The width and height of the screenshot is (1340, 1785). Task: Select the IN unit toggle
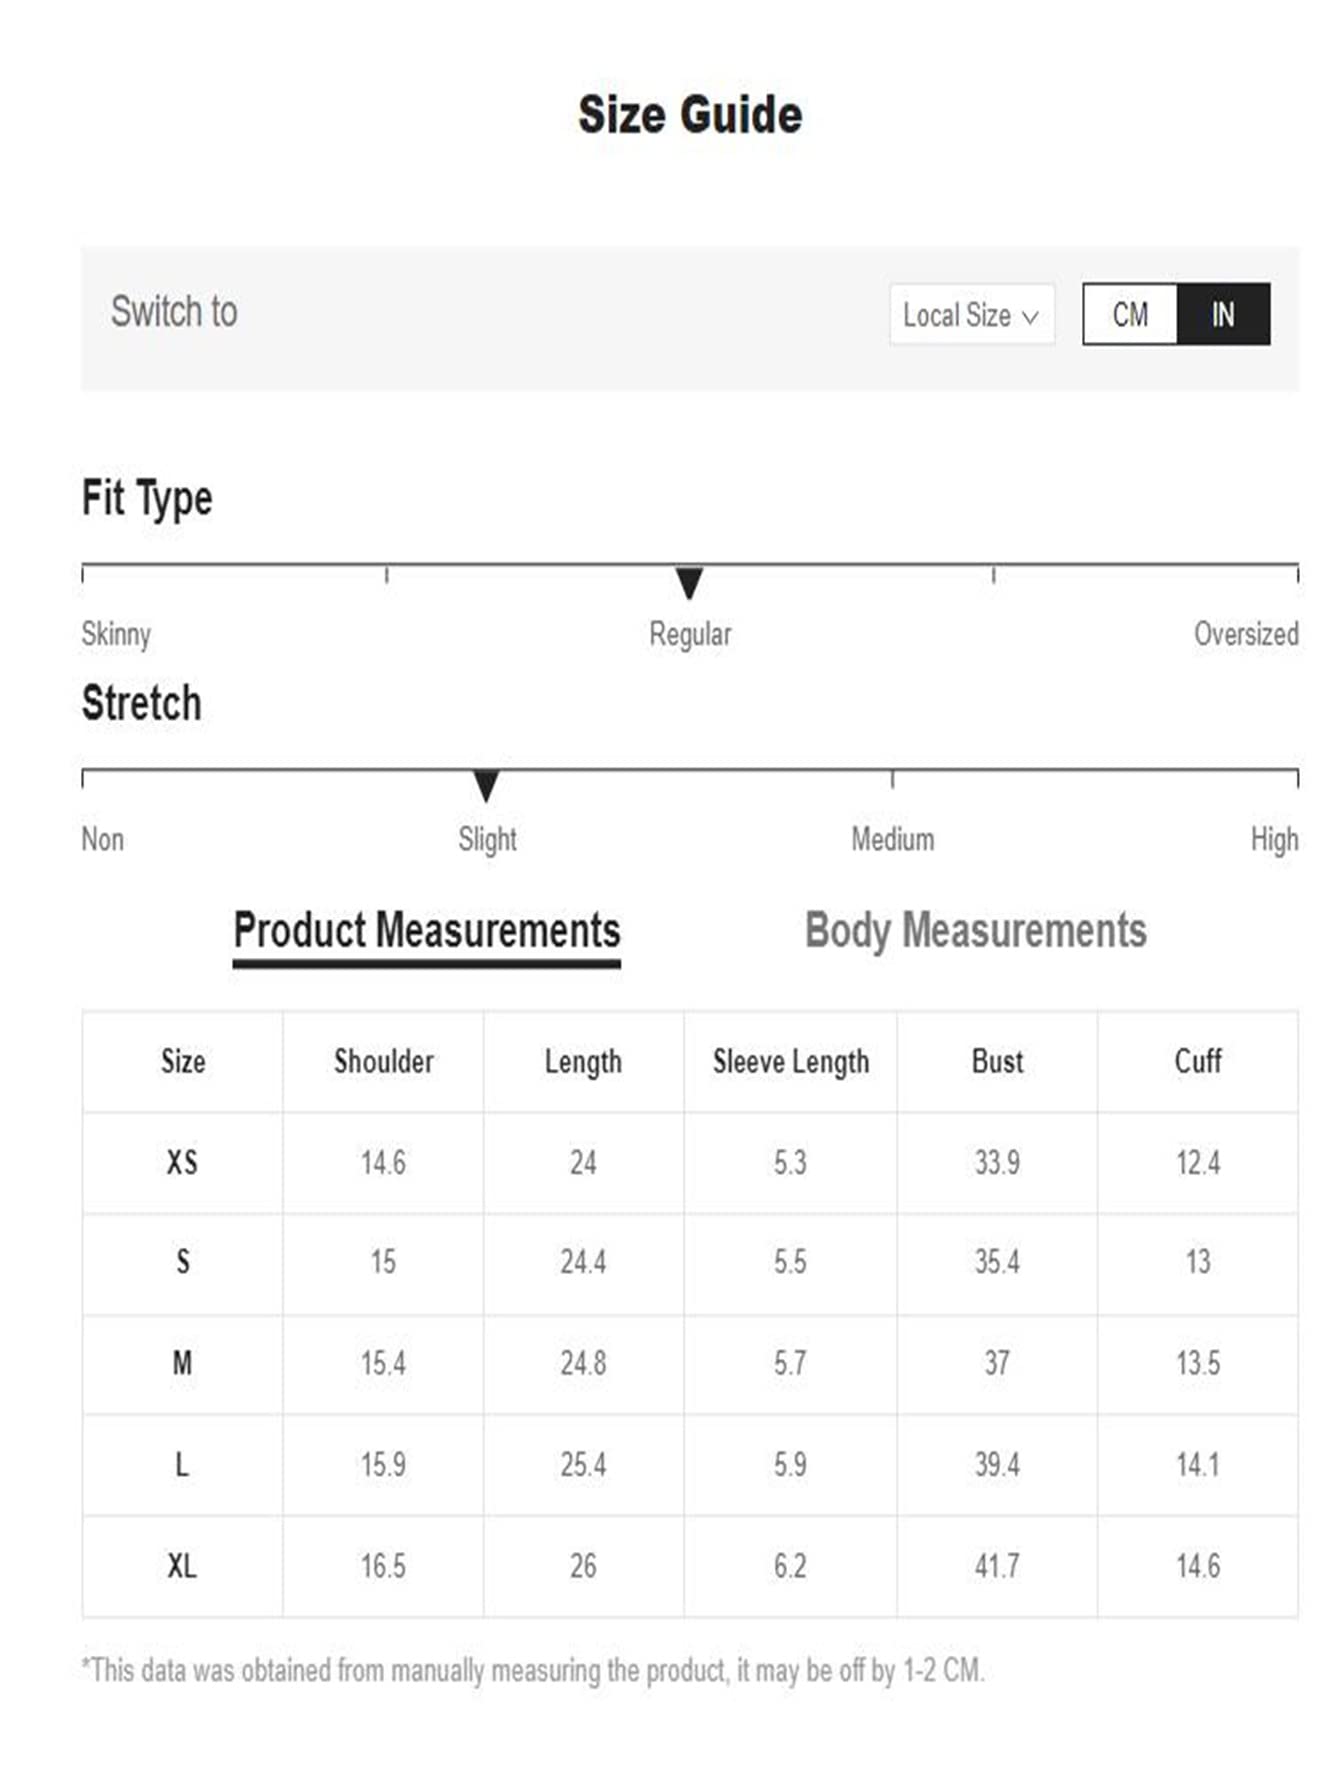pos(1223,314)
